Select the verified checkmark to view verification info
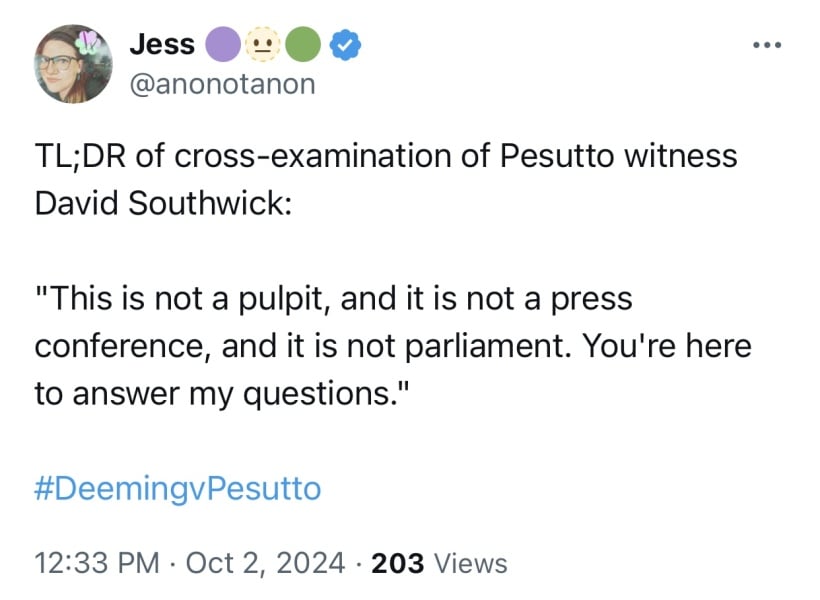The width and height of the screenshot is (820, 600). (x=345, y=44)
